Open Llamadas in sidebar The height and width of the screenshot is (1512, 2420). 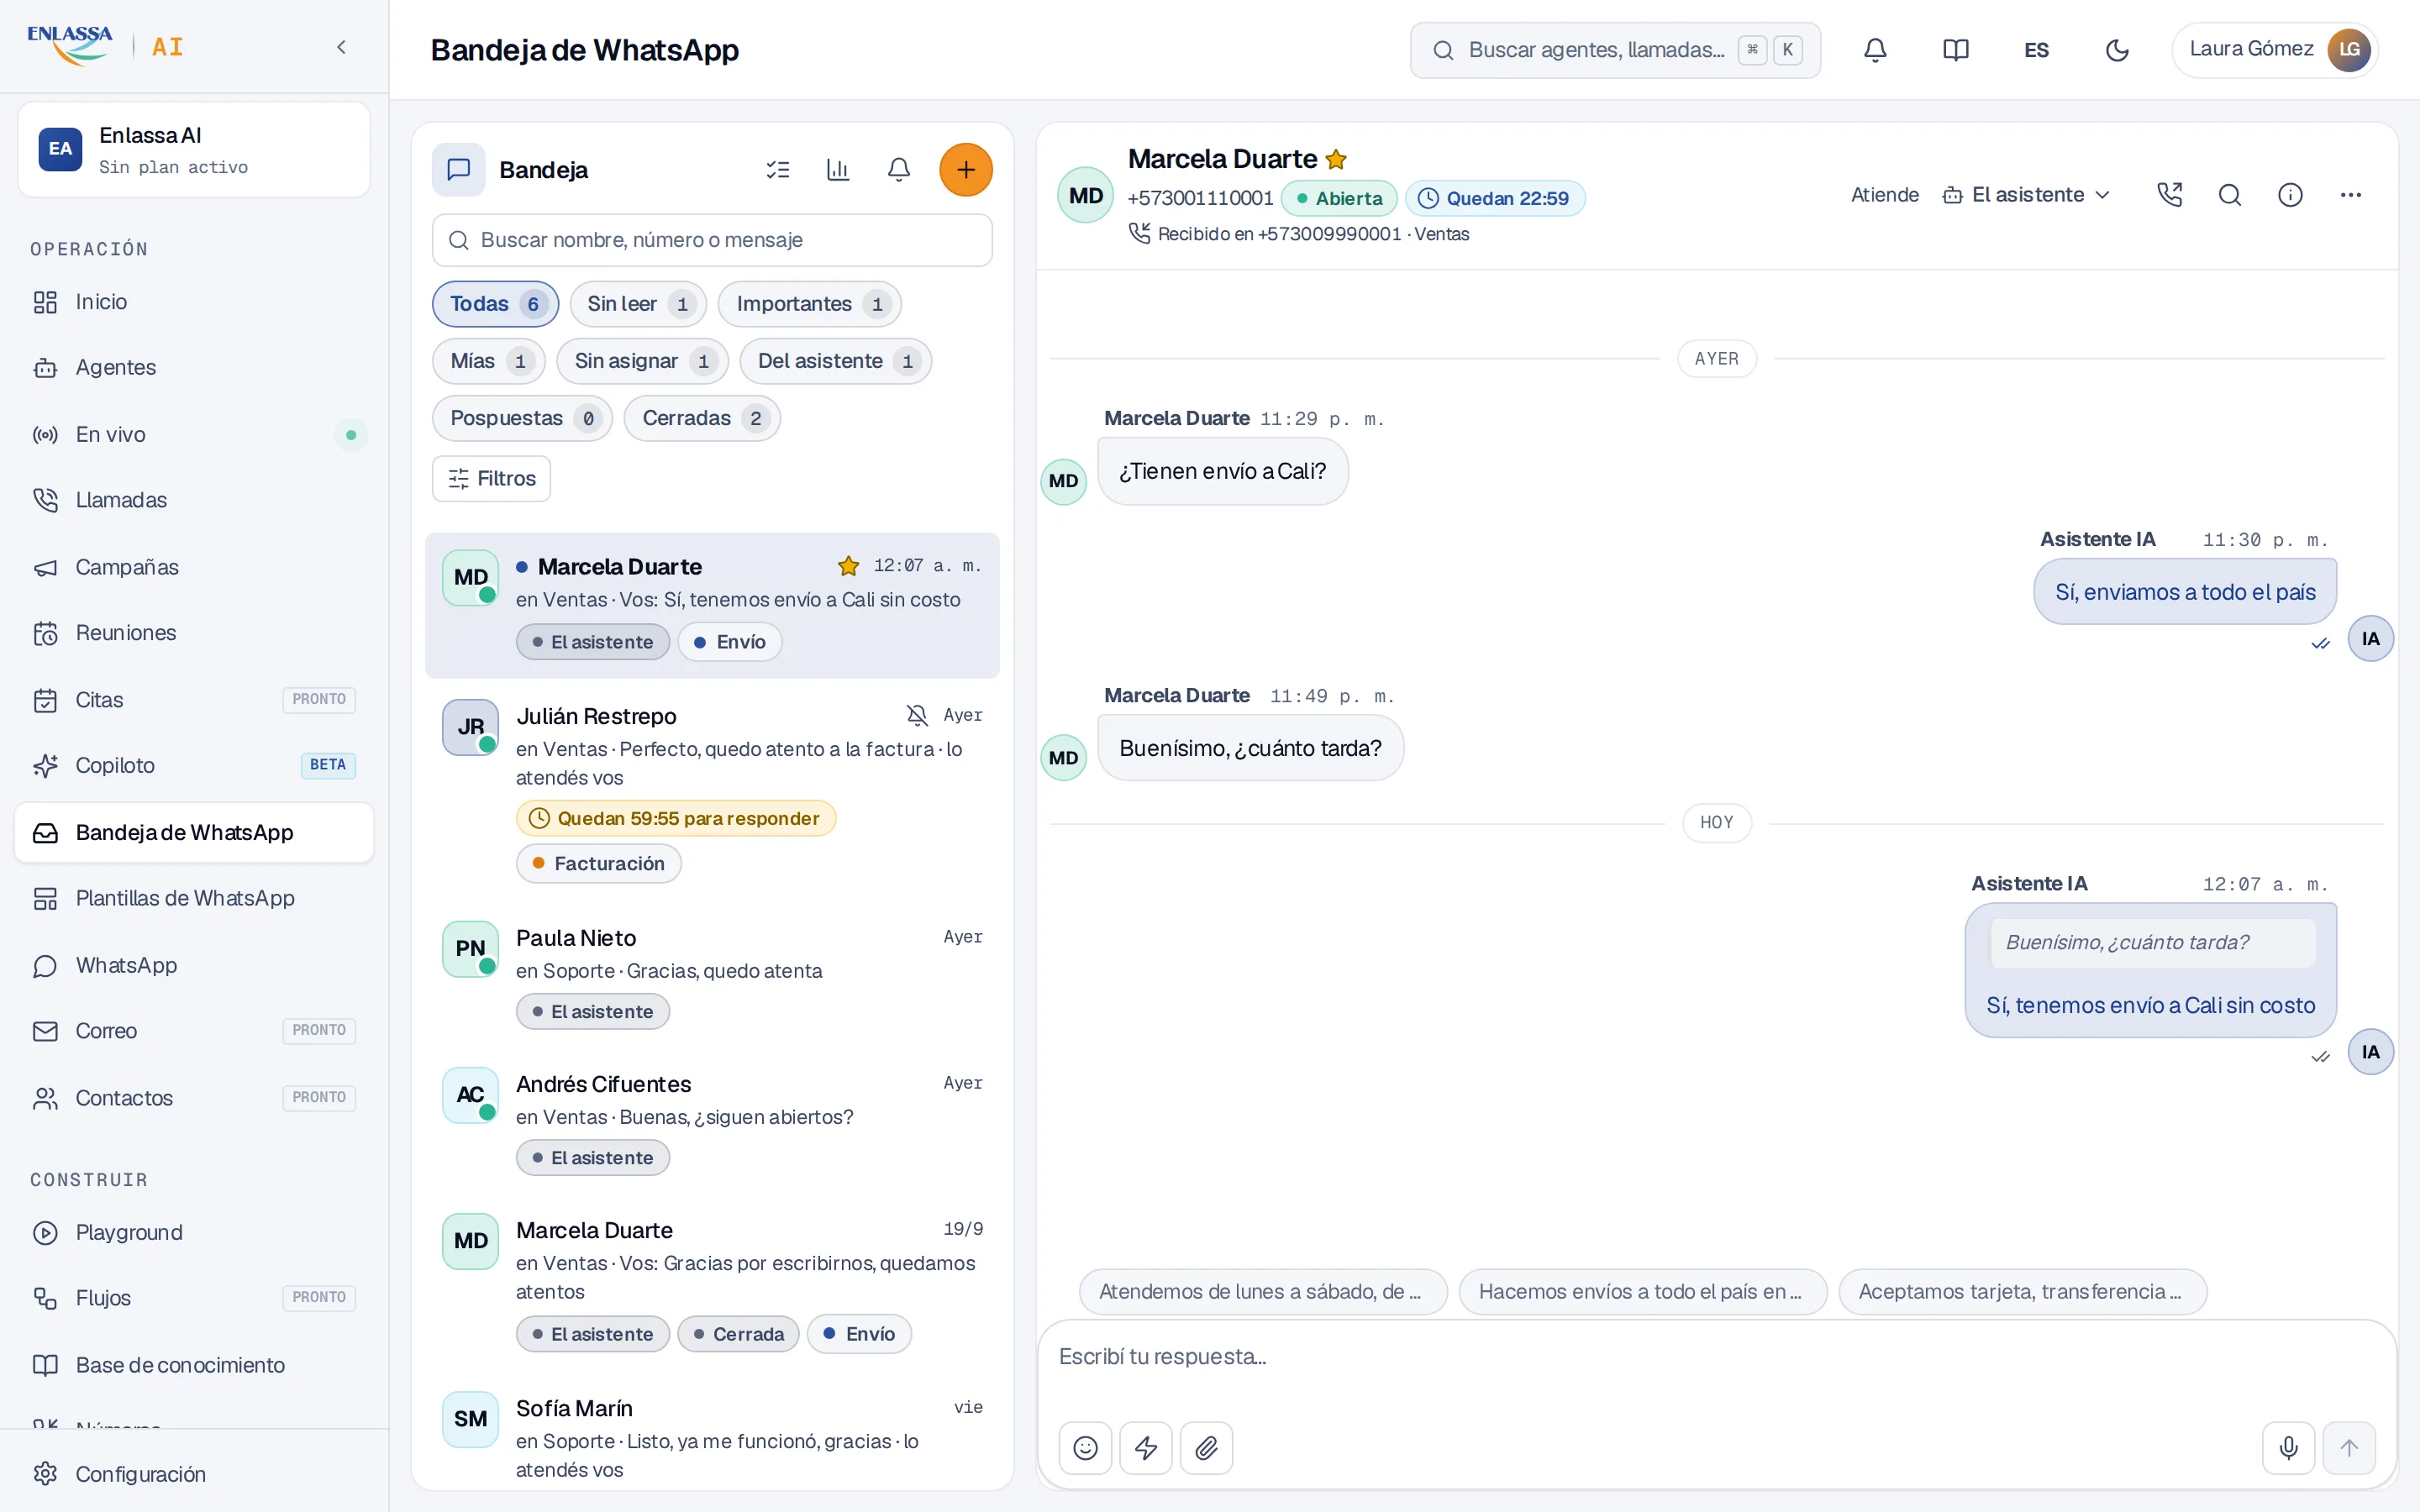coord(194,500)
